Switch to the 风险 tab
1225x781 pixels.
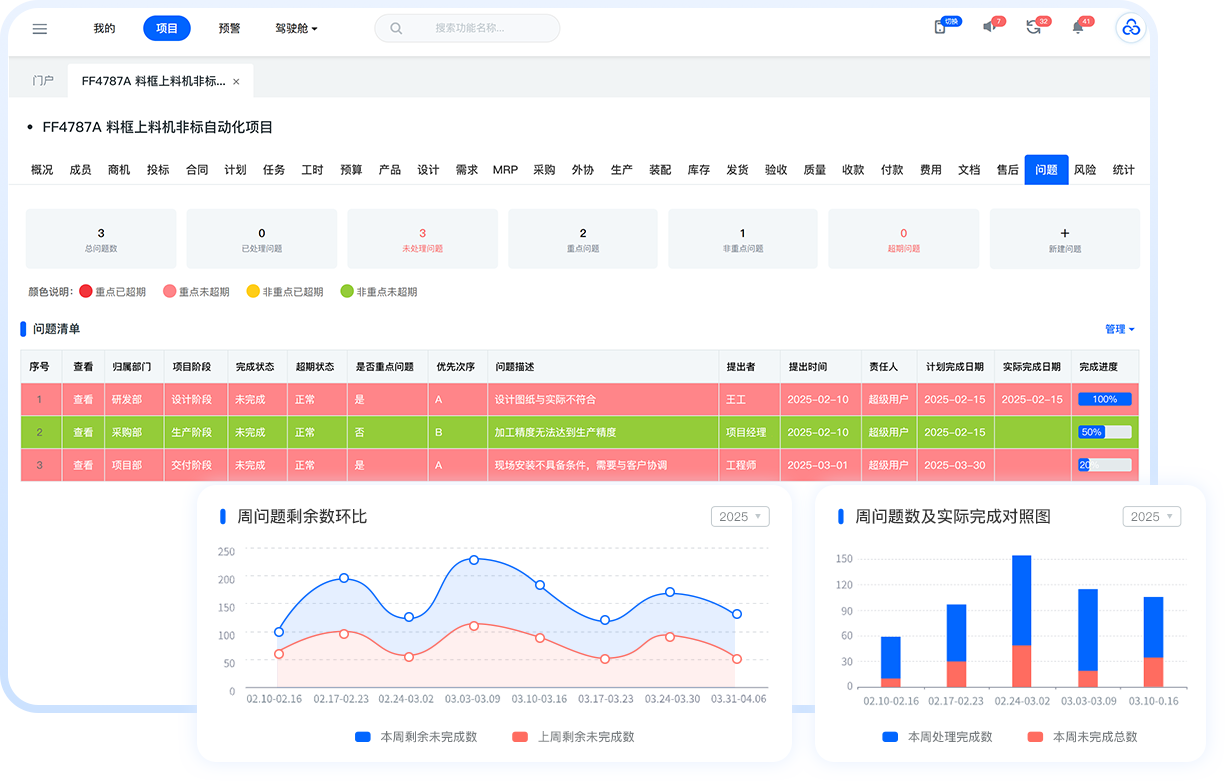1085,170
